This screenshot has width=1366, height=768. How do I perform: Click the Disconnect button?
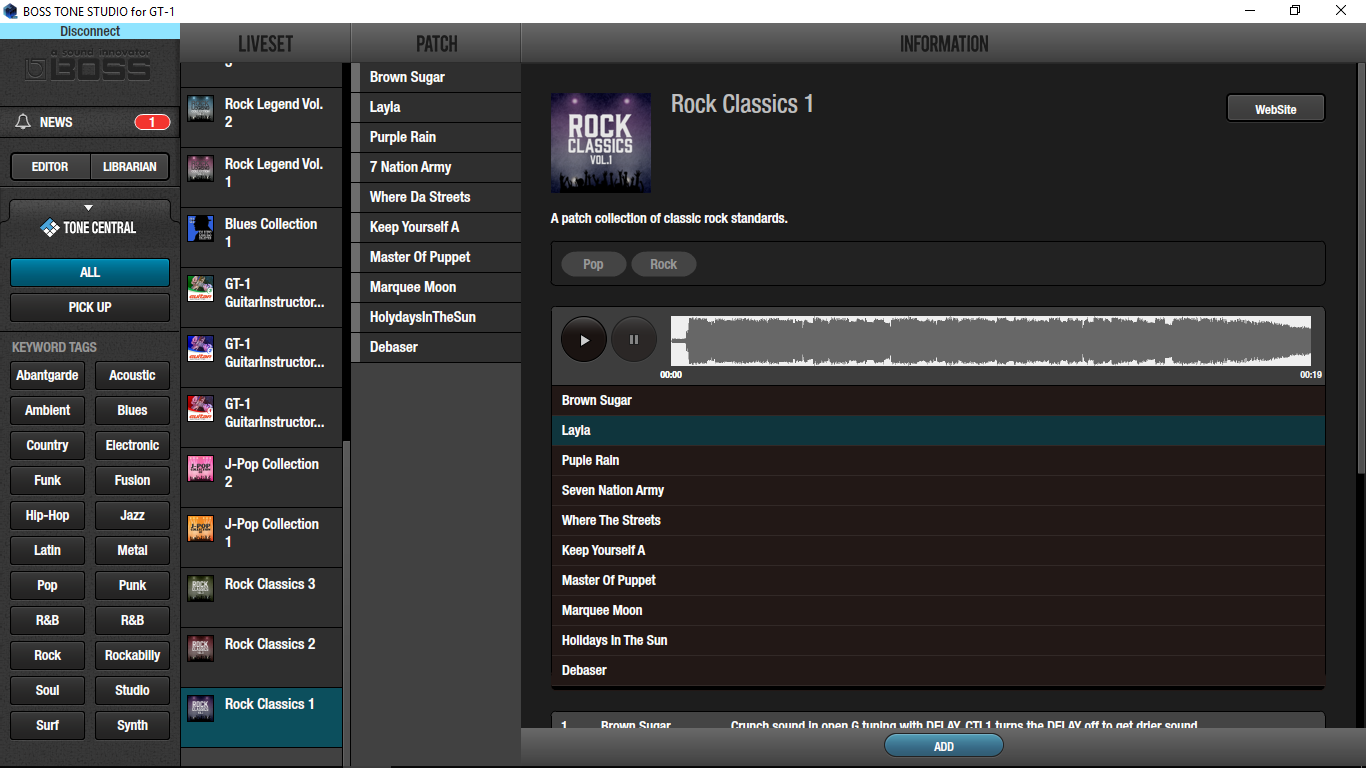[90, 31]
